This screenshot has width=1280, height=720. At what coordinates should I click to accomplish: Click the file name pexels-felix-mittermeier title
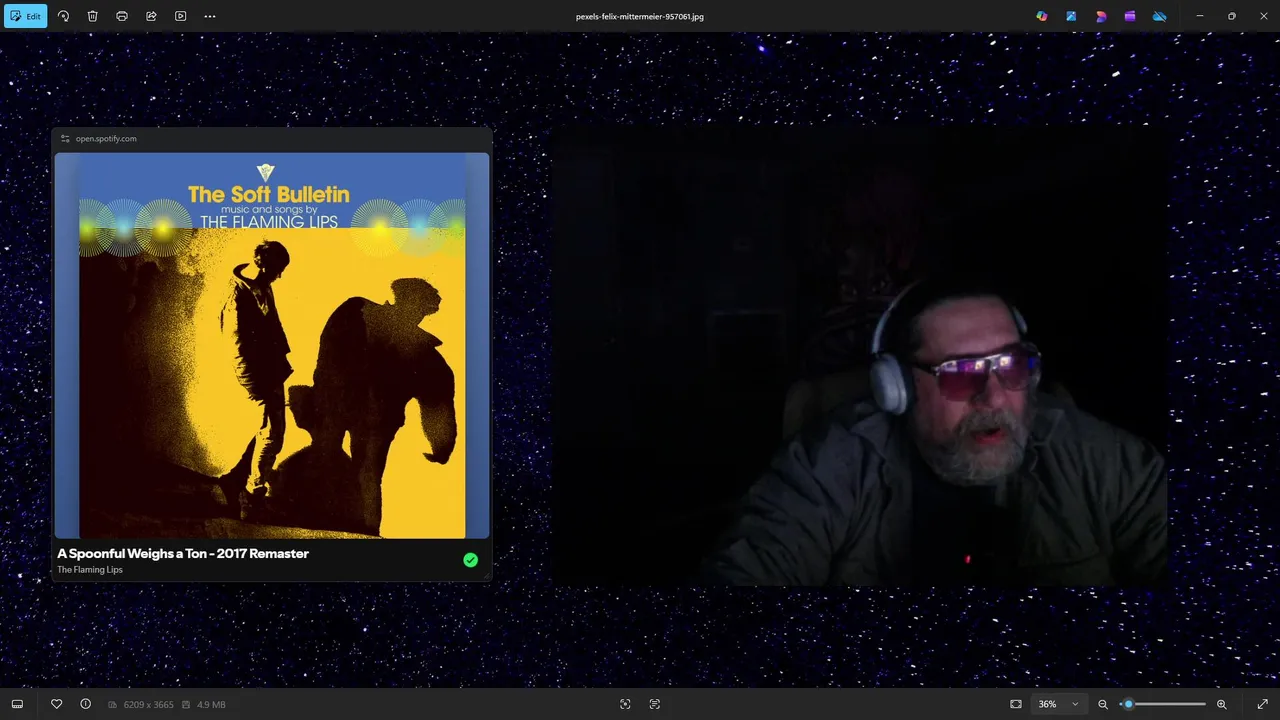tap(640, 17)
